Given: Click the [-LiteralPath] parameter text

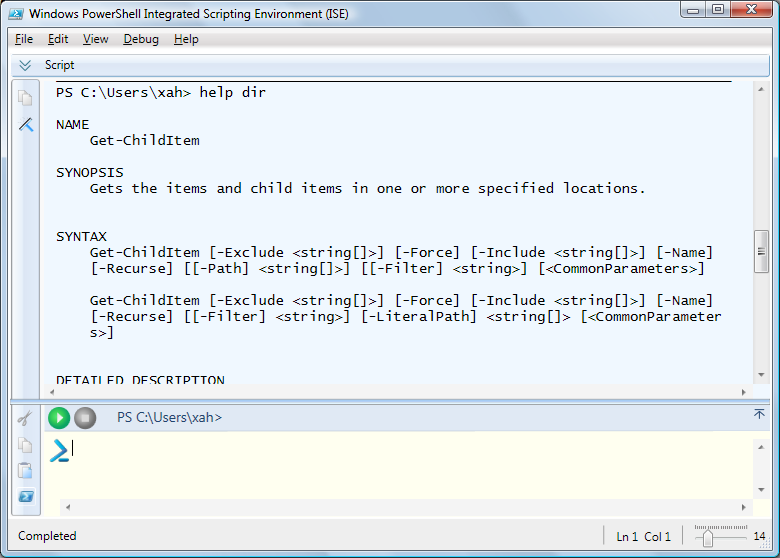Looking at the screenshot, I should pos(419,316).
